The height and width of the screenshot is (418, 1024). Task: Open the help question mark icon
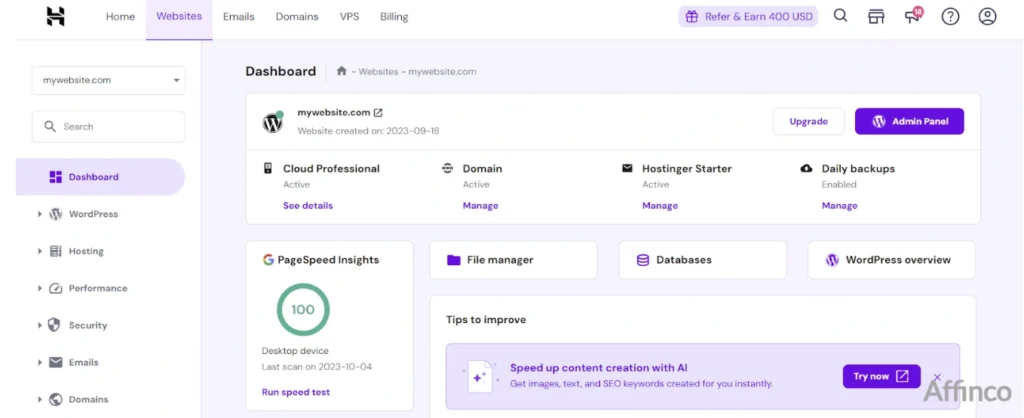click(x=950, y=17)
